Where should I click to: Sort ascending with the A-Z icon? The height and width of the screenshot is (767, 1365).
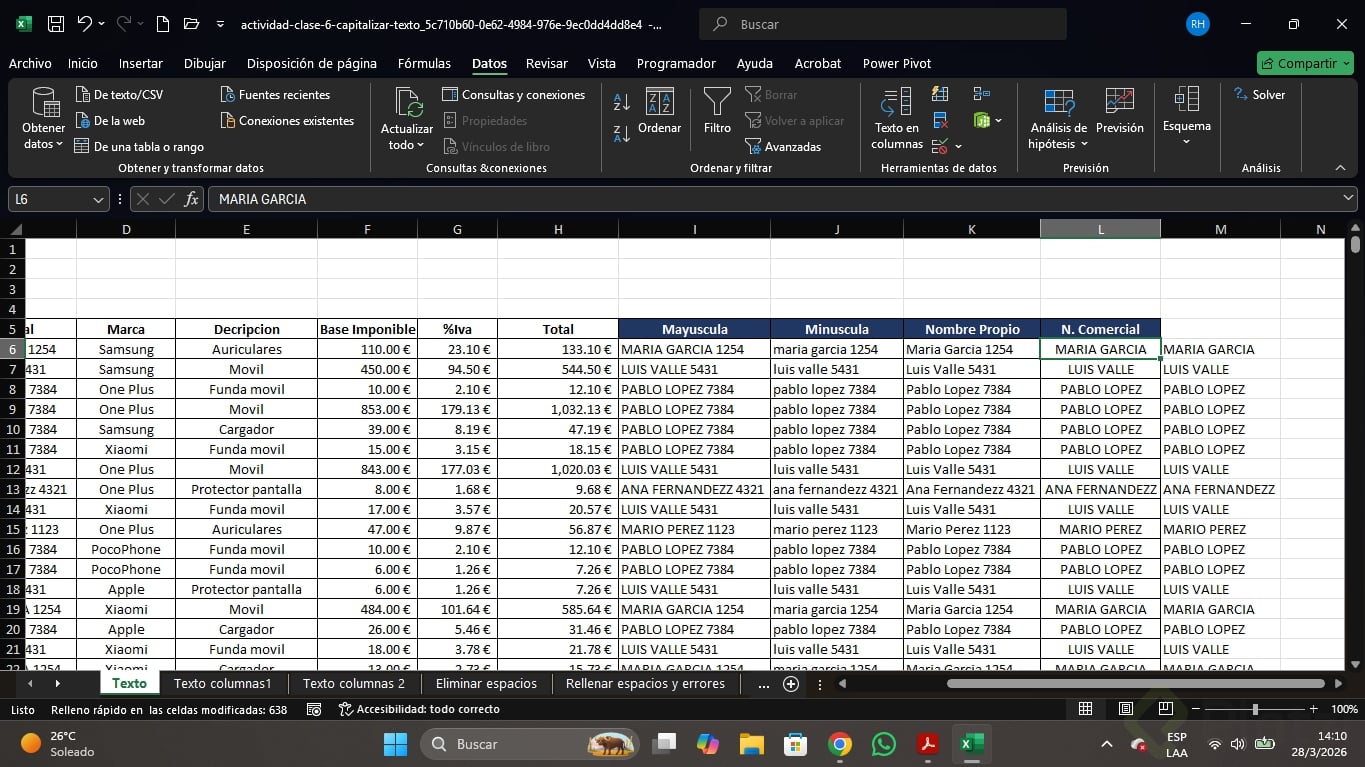pos(621,102)
